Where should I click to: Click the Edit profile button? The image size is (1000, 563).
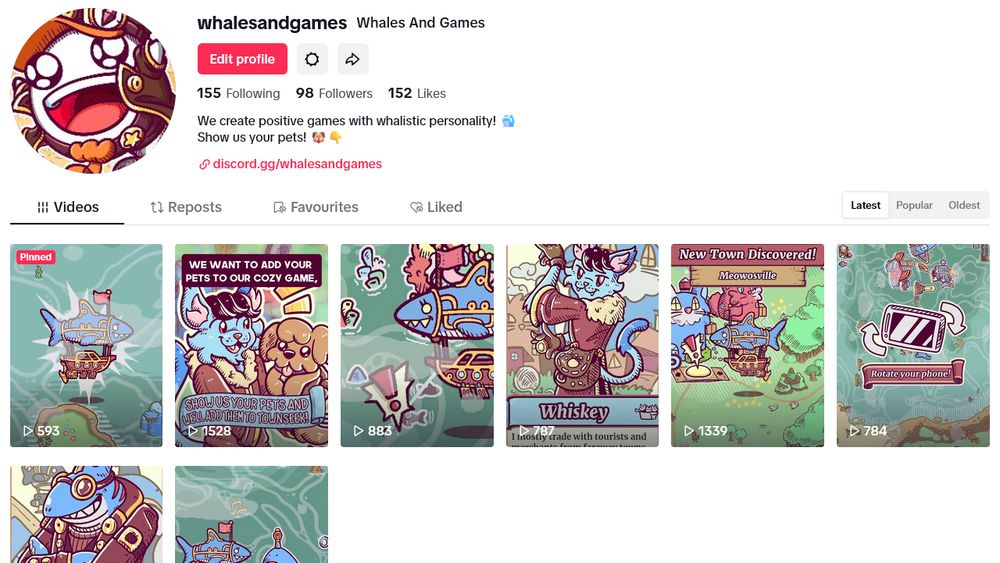point(242,59)
